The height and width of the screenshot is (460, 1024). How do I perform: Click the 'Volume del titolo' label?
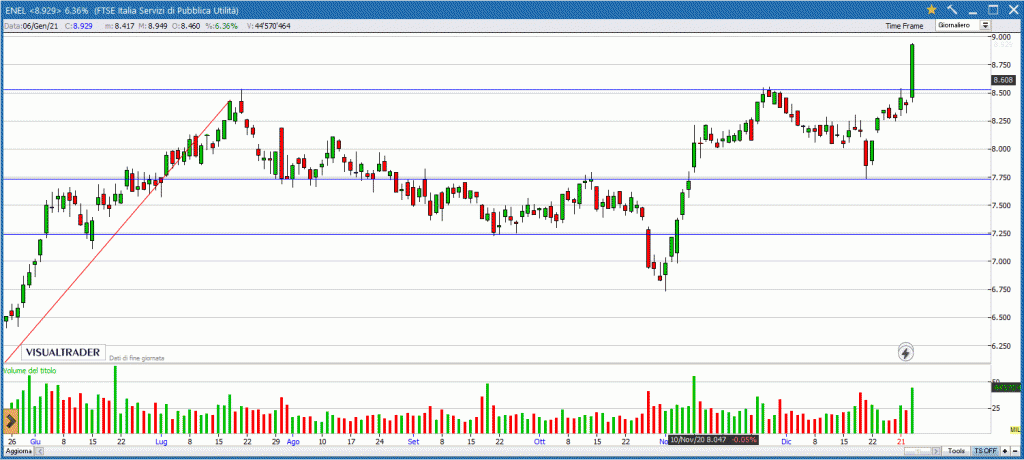coord(29,370)
